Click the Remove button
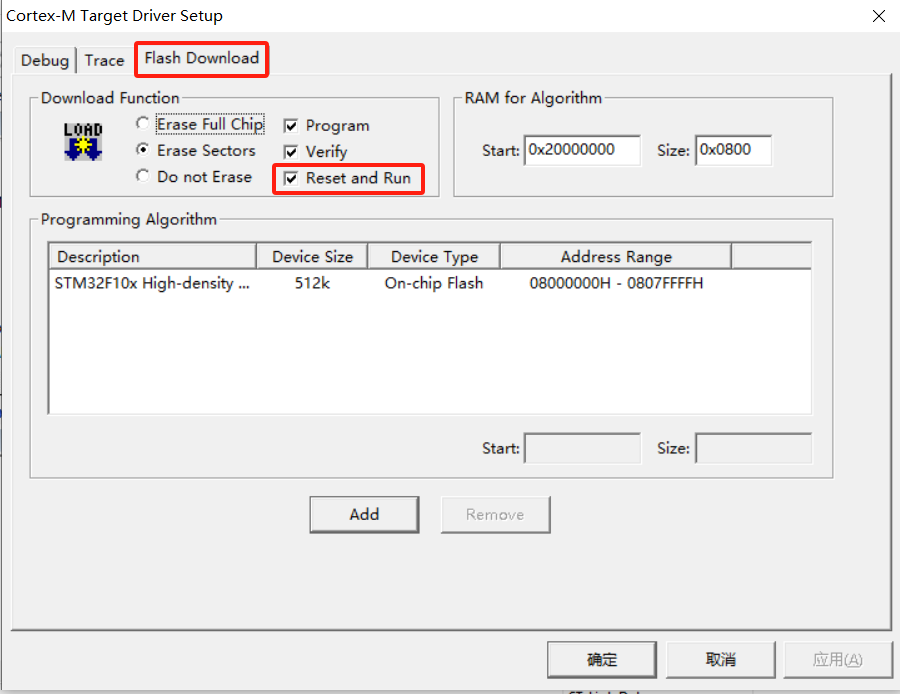The height and width of the screenshot is (694, 900). (495, 514)
